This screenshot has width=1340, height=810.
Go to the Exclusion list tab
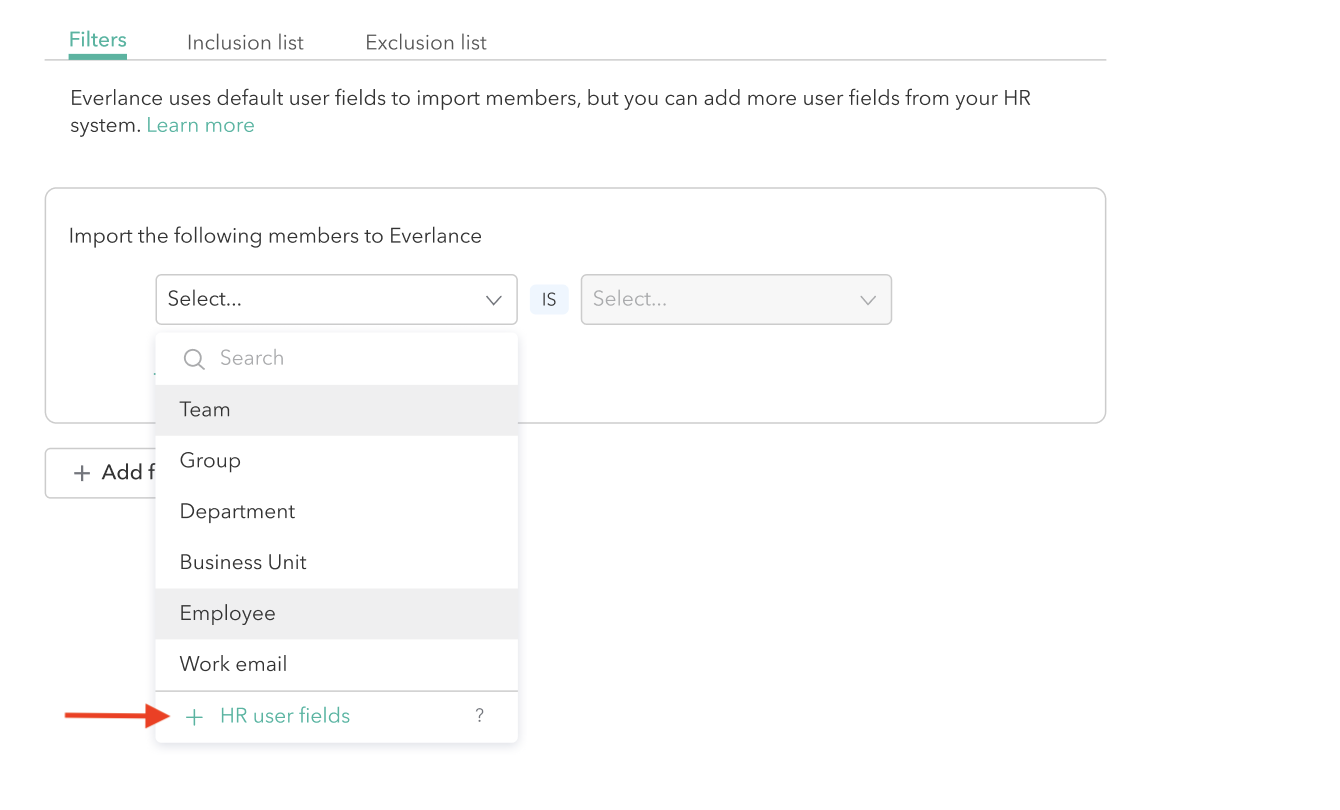click(426, 43)
